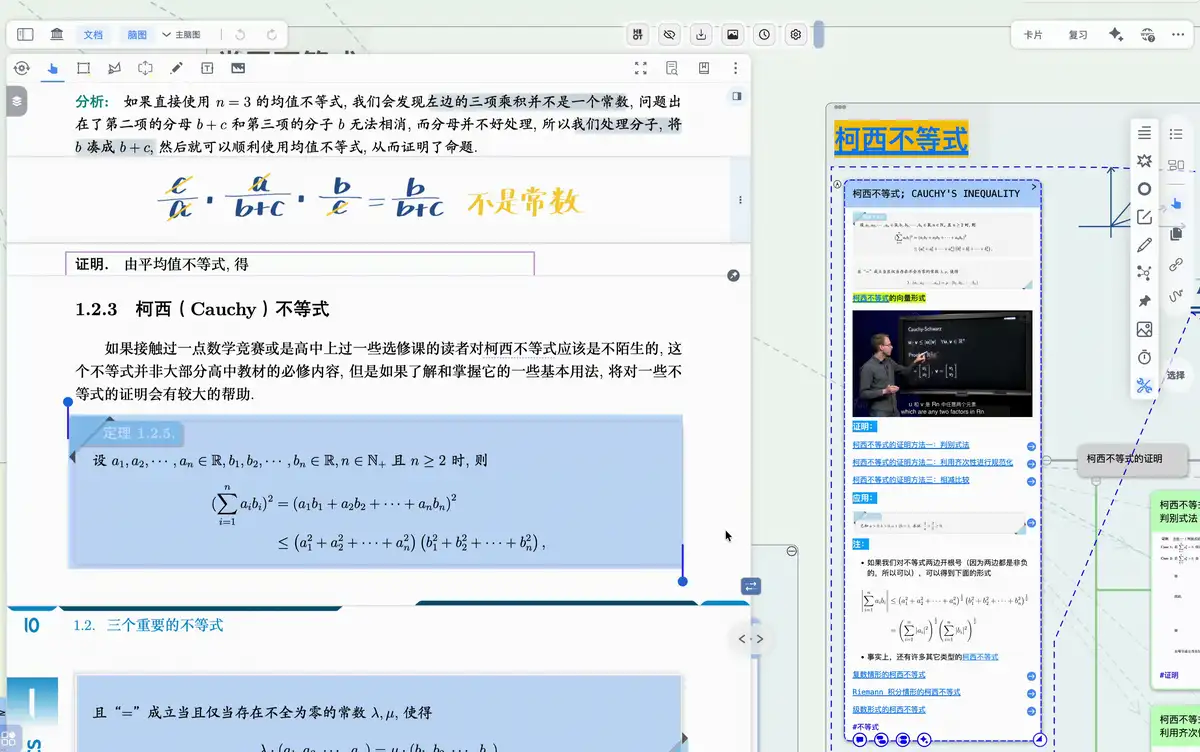Enter full screen document view
1200x752 pixels.
[641, 68]
